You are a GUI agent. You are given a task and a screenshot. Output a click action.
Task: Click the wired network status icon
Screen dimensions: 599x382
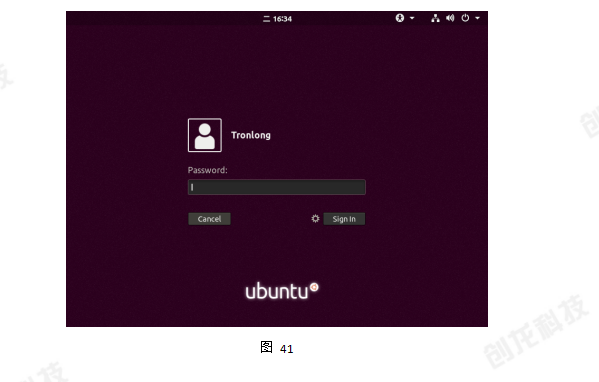[435, 18]
